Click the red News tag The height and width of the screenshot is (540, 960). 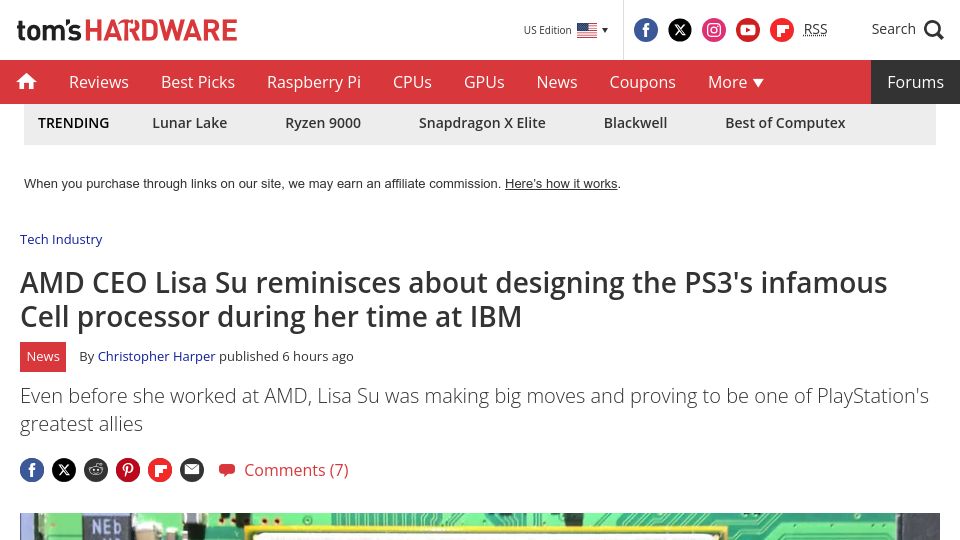pyautogui.click(x=43, y=357)
